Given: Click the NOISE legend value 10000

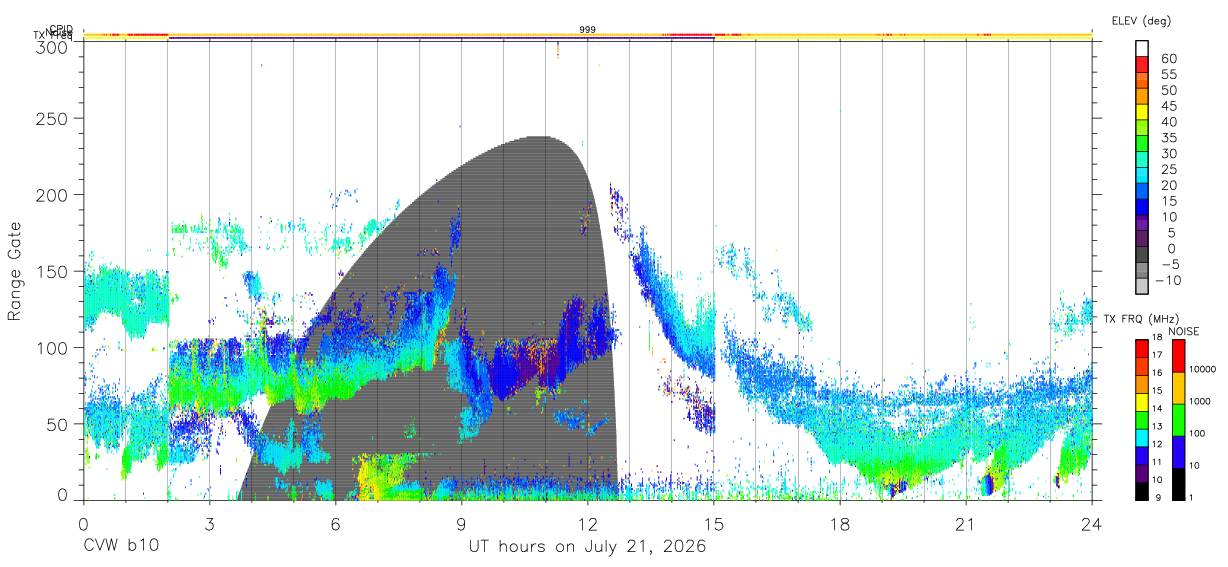Looking at the screenshot, I should [1205, 370].
